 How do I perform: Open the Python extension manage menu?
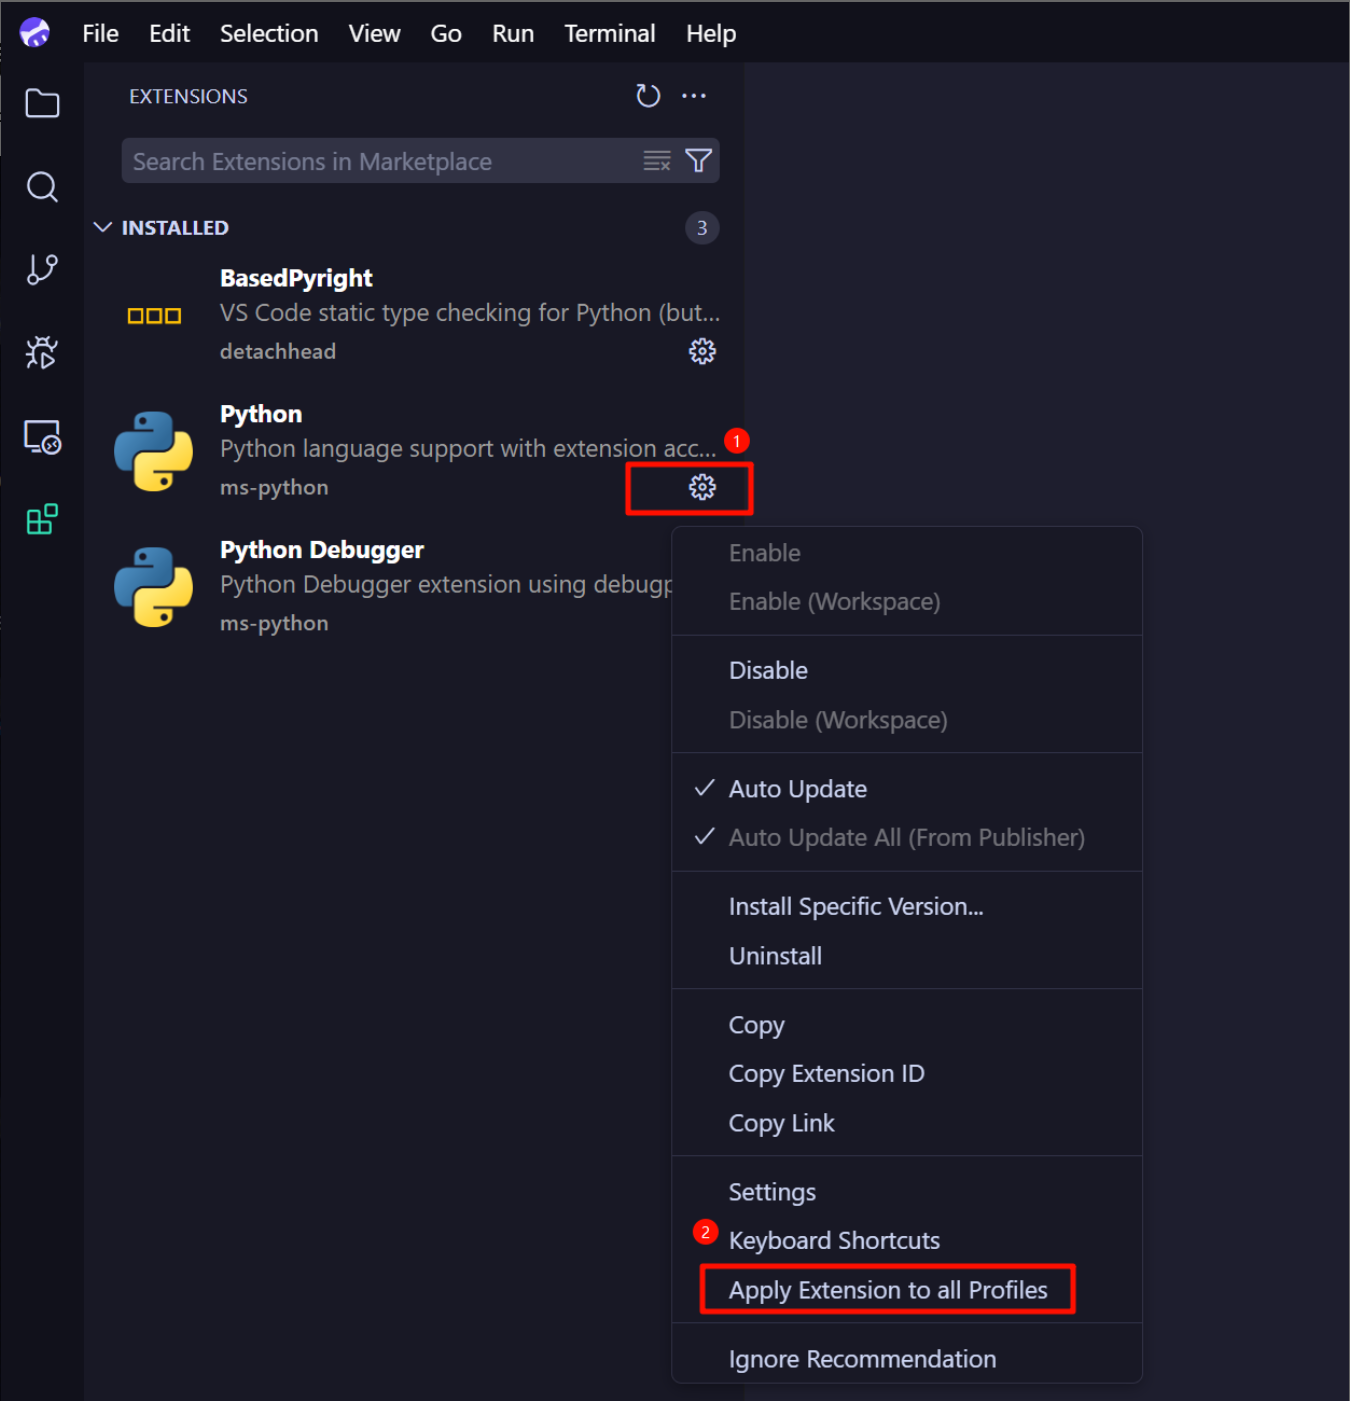pos(702,488)
